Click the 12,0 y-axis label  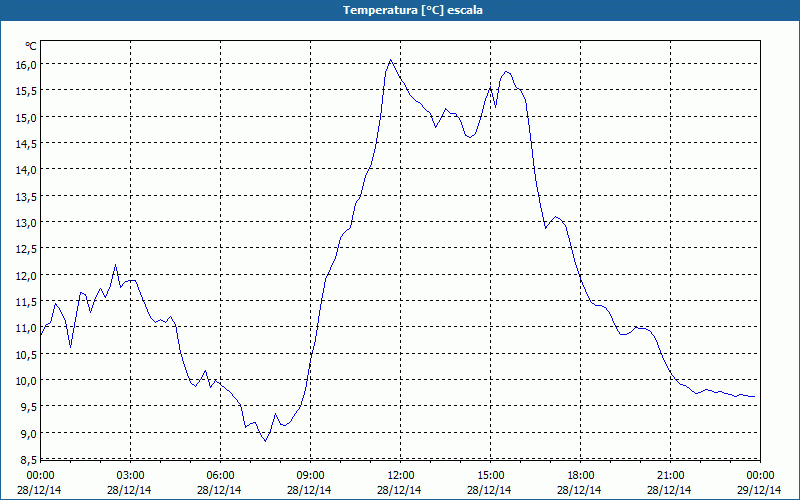27,276
